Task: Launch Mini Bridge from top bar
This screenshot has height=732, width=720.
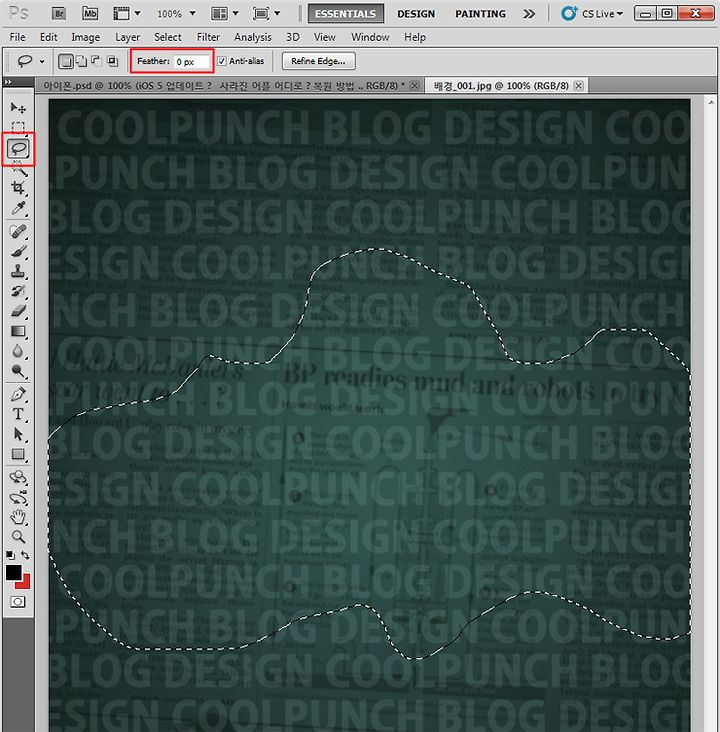Action: pos(90,14)
